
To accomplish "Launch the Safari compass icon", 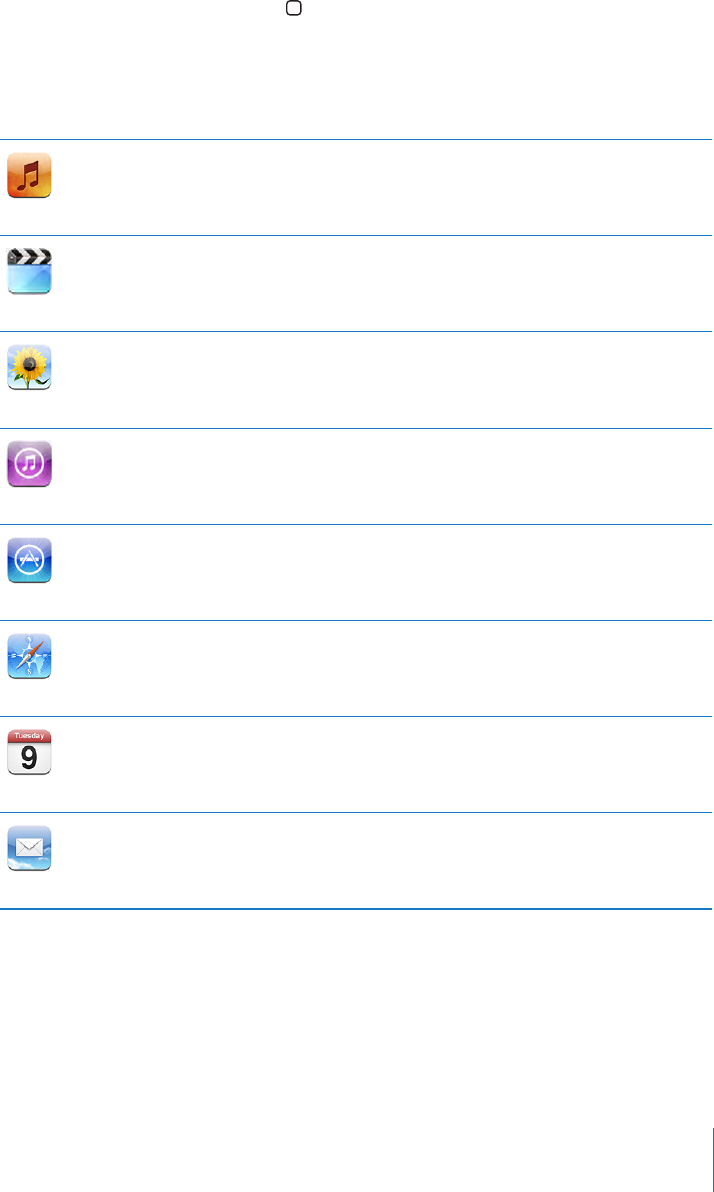I will point(30,656).
